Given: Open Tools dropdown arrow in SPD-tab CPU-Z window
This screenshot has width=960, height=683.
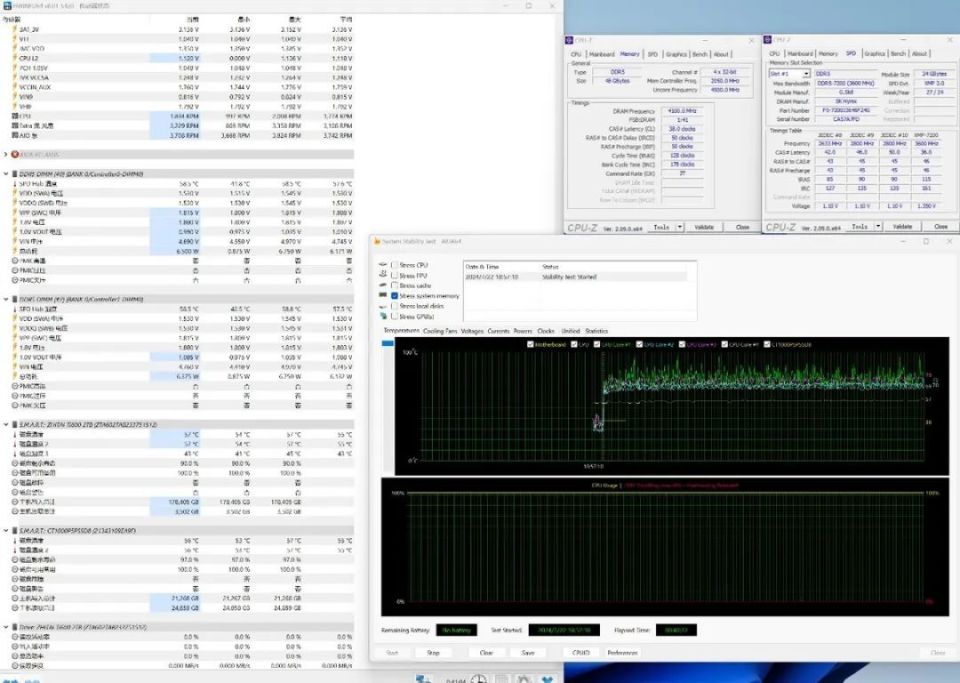Looking at the screenshot, I should click(x=878, y=226).
